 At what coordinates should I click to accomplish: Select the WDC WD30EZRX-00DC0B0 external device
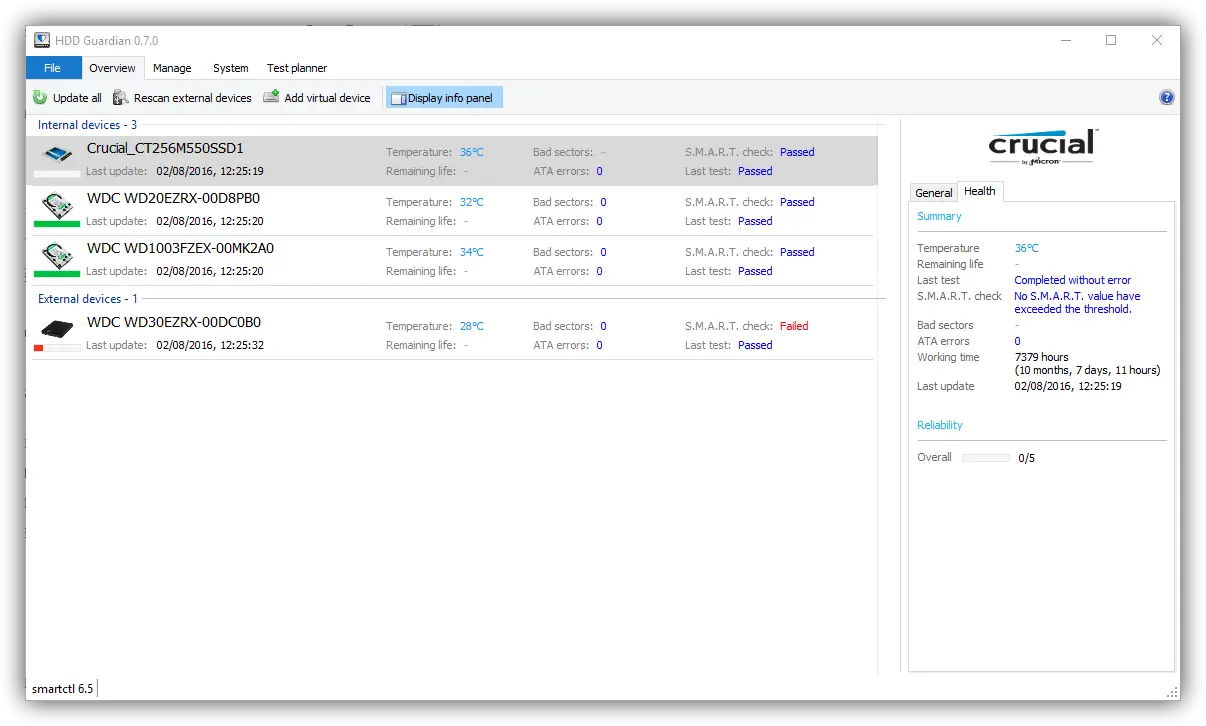(x=453, y=335)
